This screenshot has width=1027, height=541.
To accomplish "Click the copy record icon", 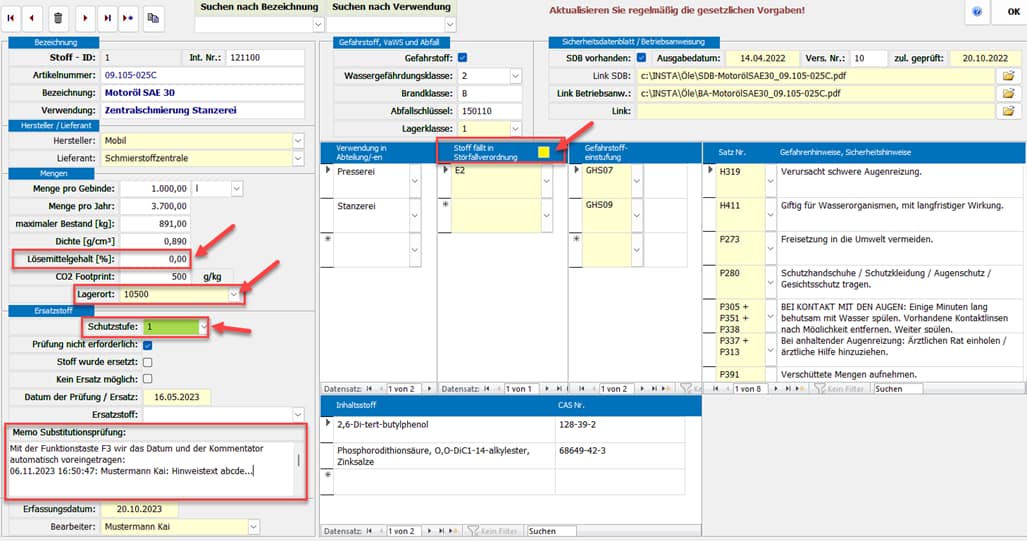I will tap(154, 17).
